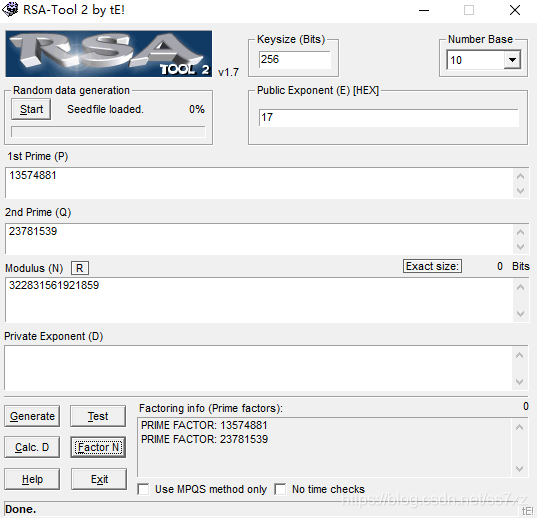The height and width of the screenshot is (518, 537).
Task: Select the PRIME FACTOR: 13574881 line
Action: [204, 425]
